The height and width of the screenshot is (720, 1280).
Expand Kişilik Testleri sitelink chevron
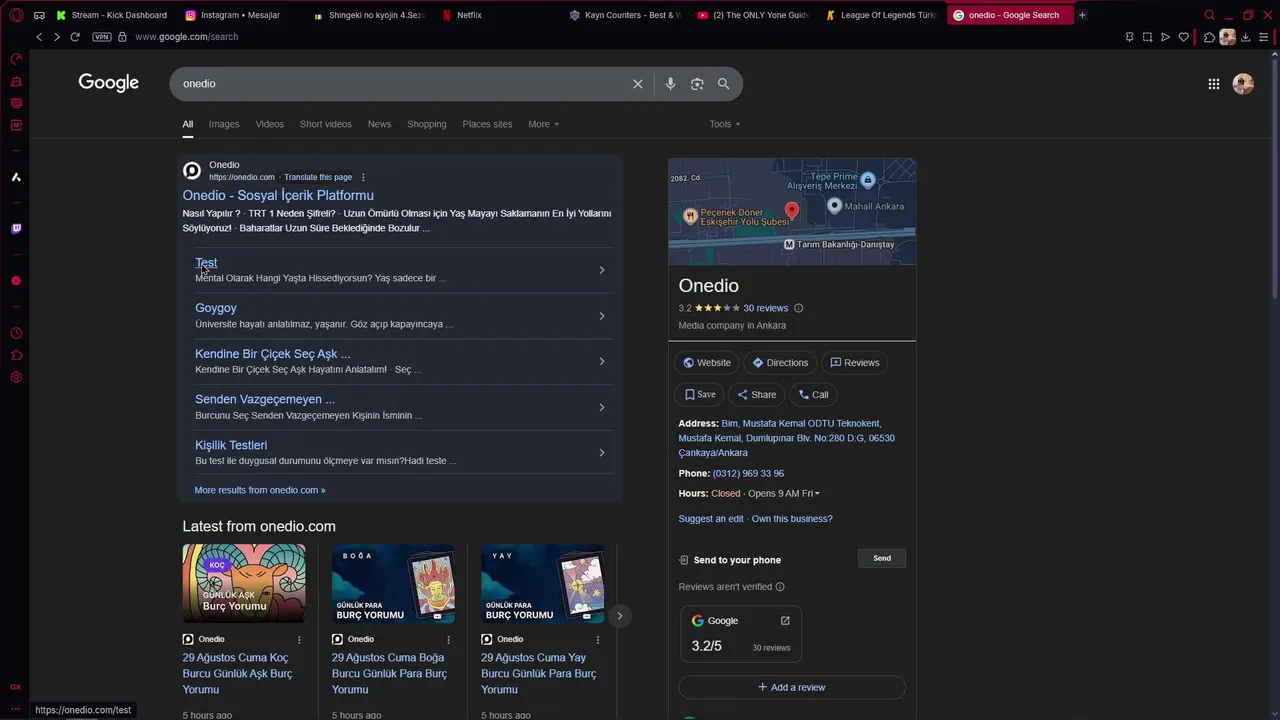601,453
